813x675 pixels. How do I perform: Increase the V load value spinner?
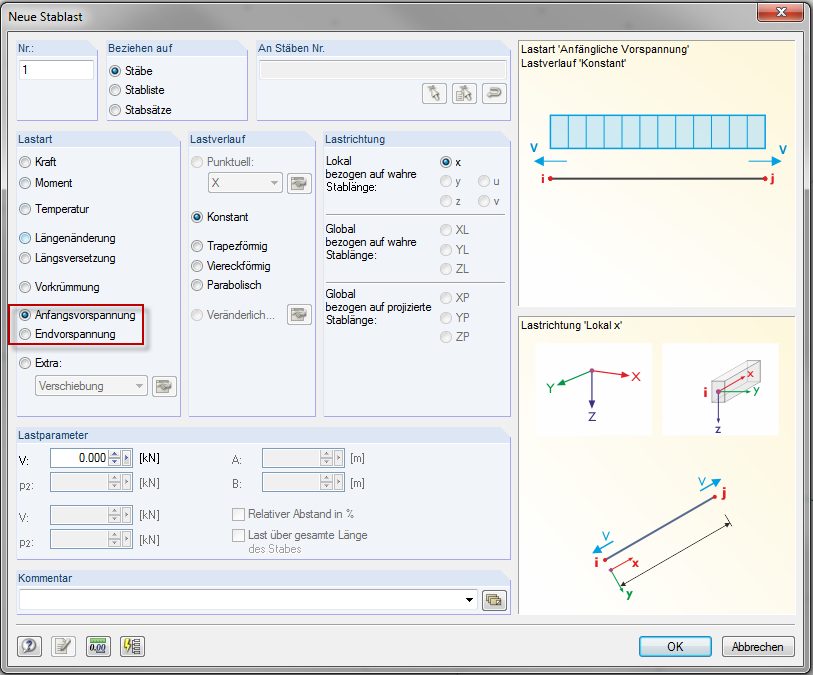click(115, 454)
